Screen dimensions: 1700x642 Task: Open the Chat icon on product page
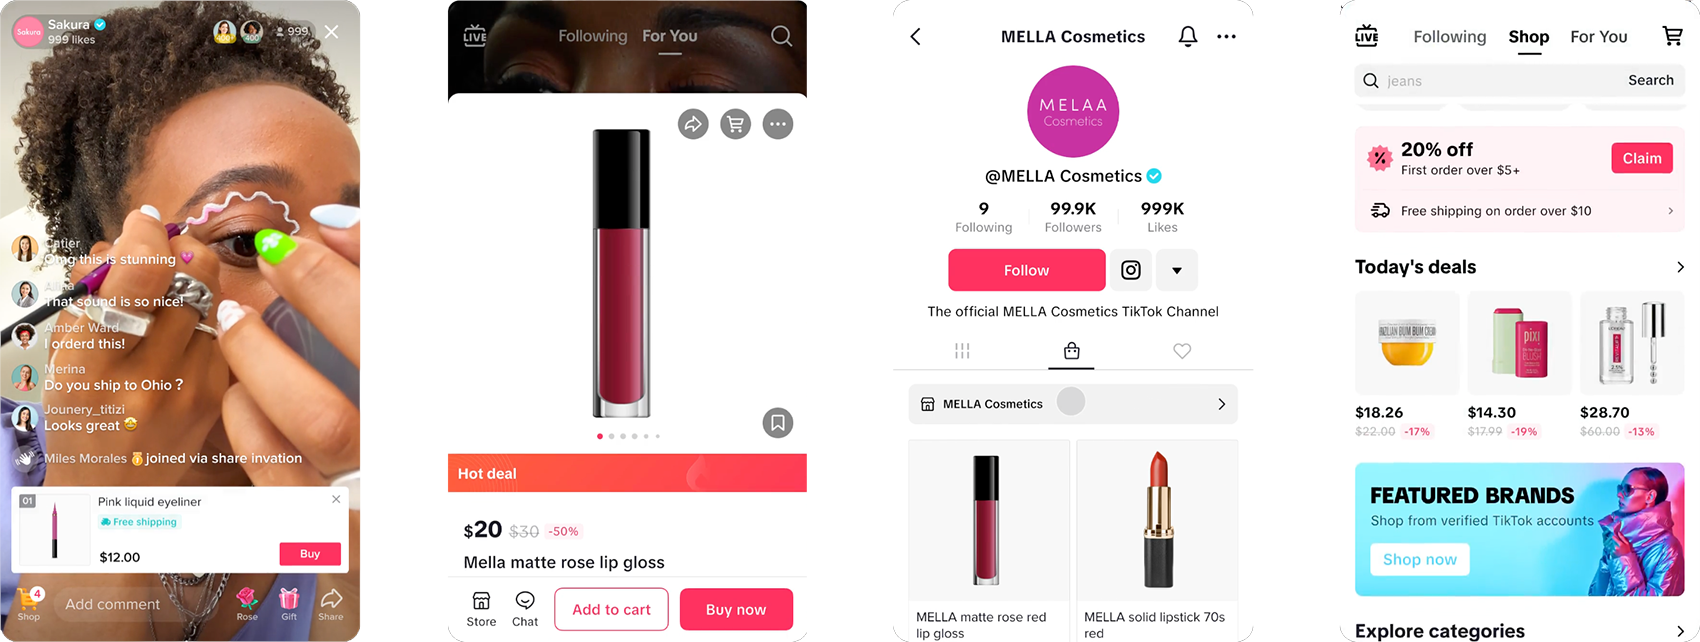click(525, 609)
